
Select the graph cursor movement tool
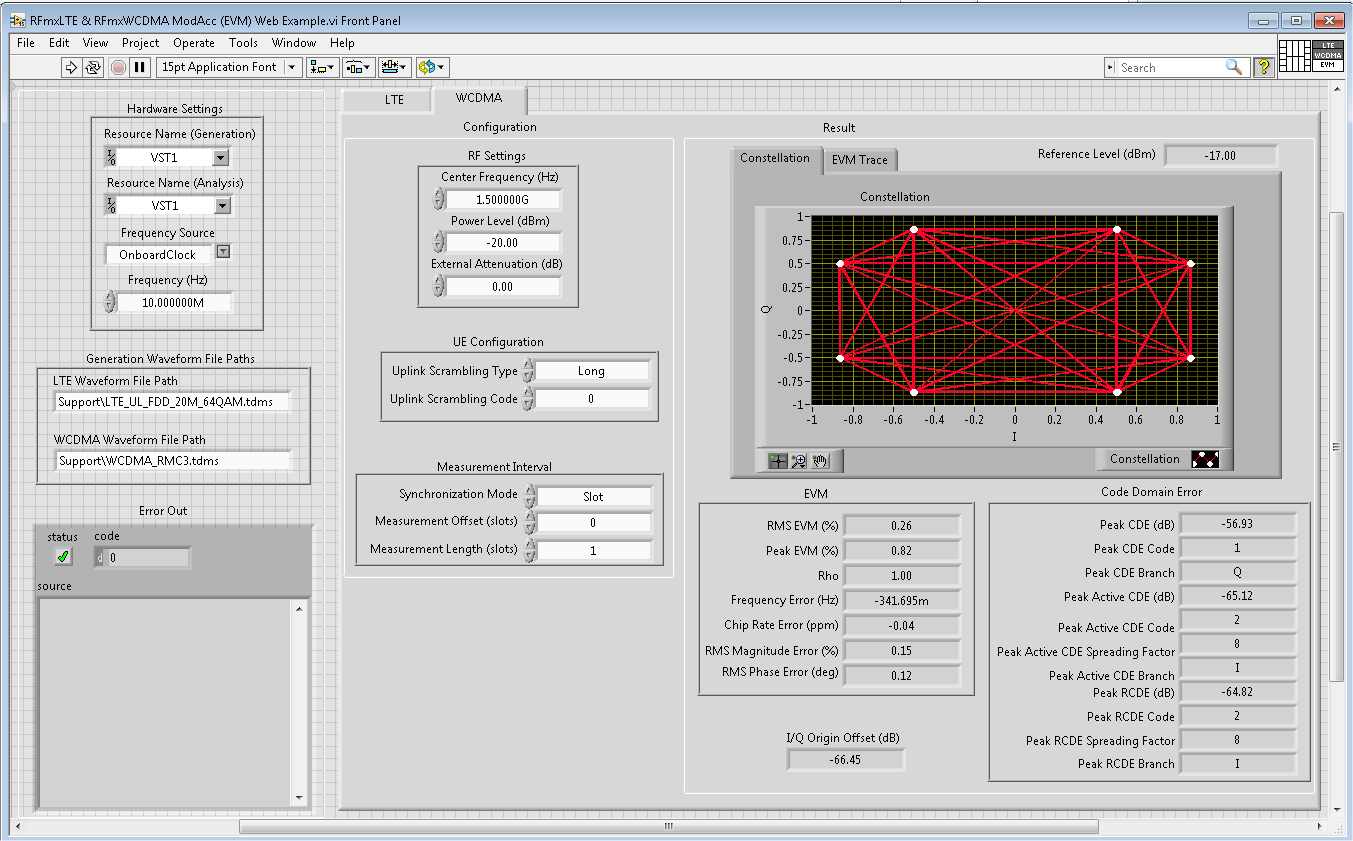tap(777, 461)
